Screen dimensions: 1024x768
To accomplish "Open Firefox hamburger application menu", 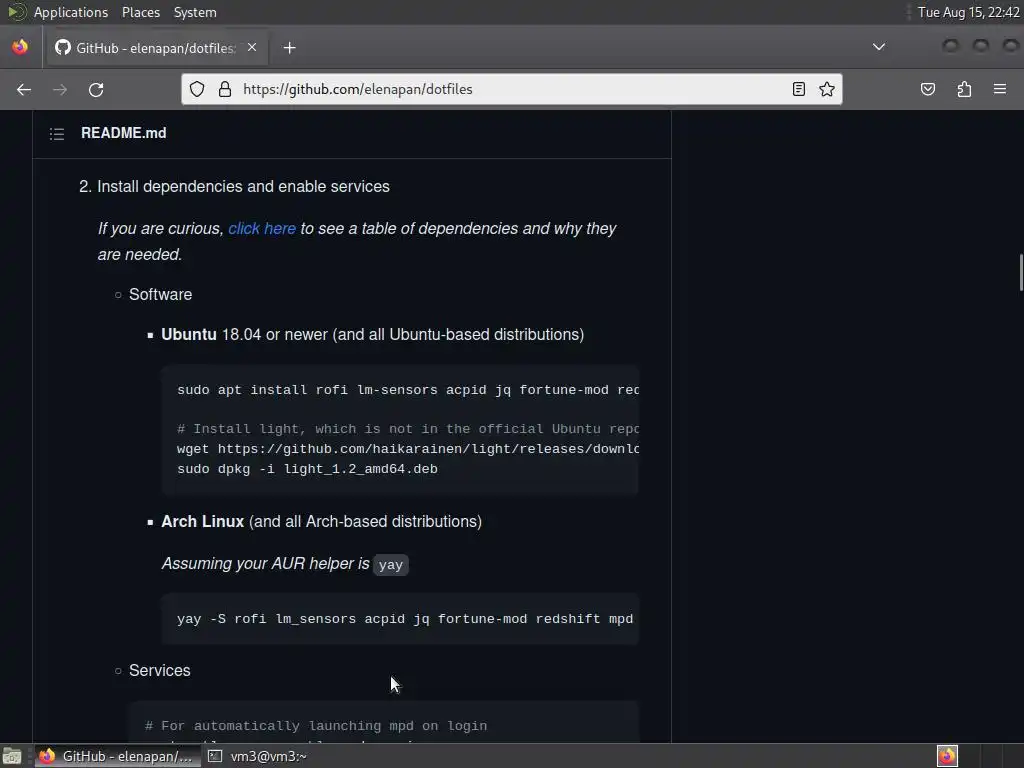I will coord(1000,89).
